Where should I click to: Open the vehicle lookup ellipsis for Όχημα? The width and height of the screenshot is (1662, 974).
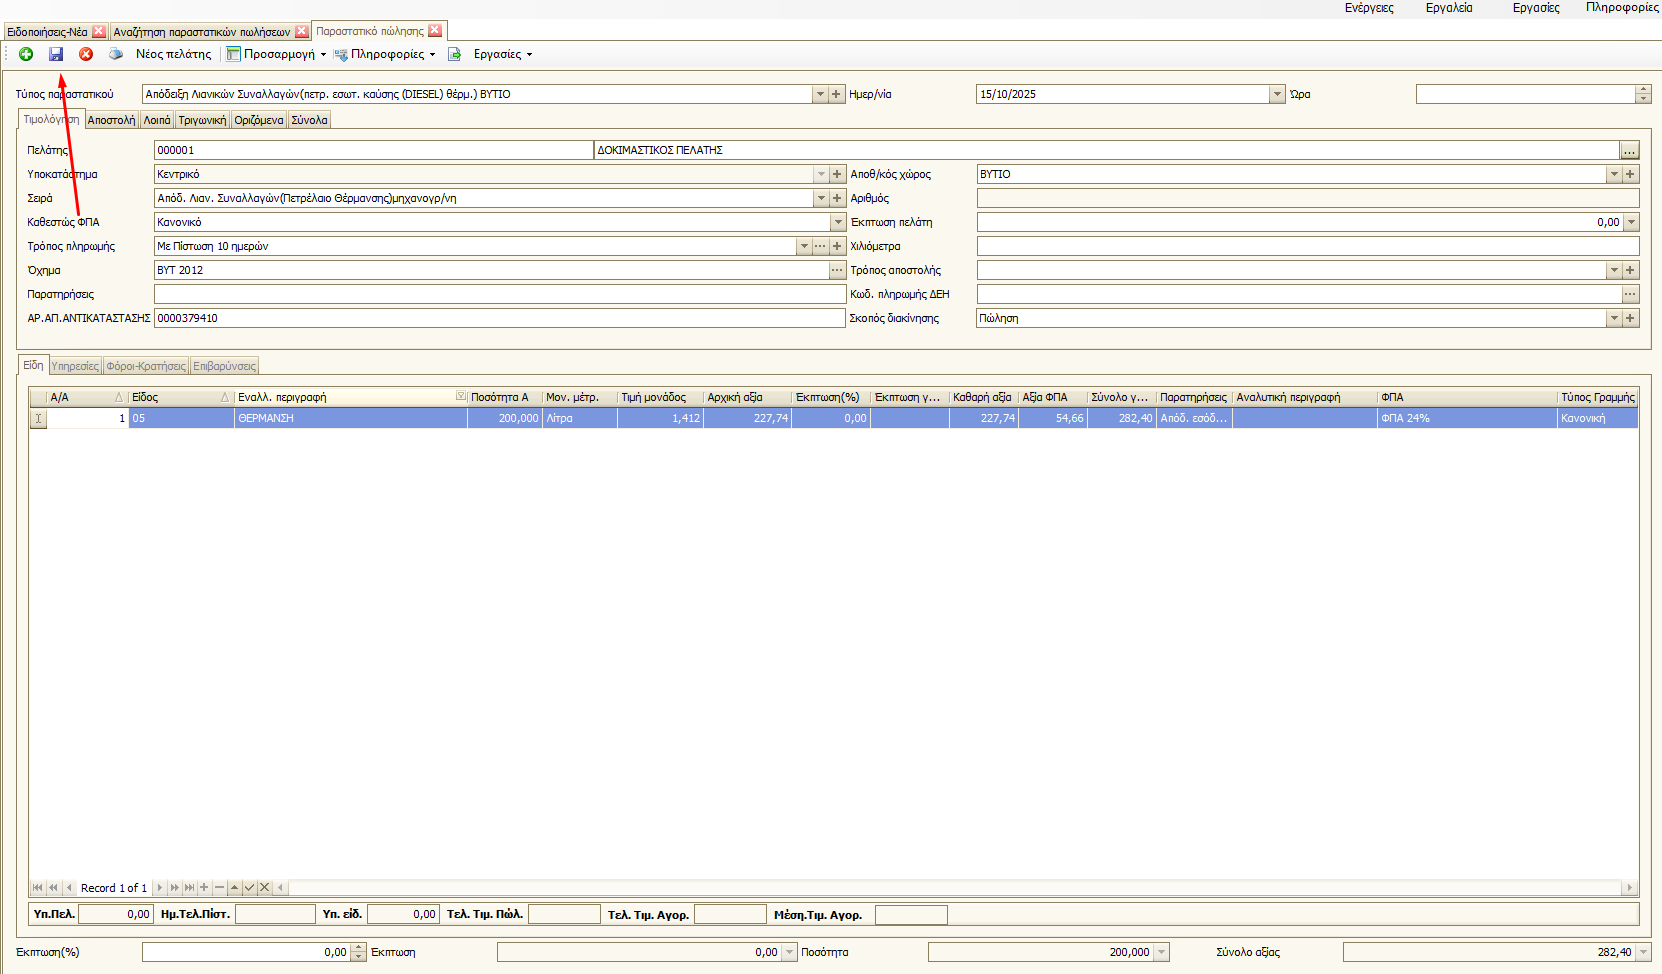click(837, 270)
